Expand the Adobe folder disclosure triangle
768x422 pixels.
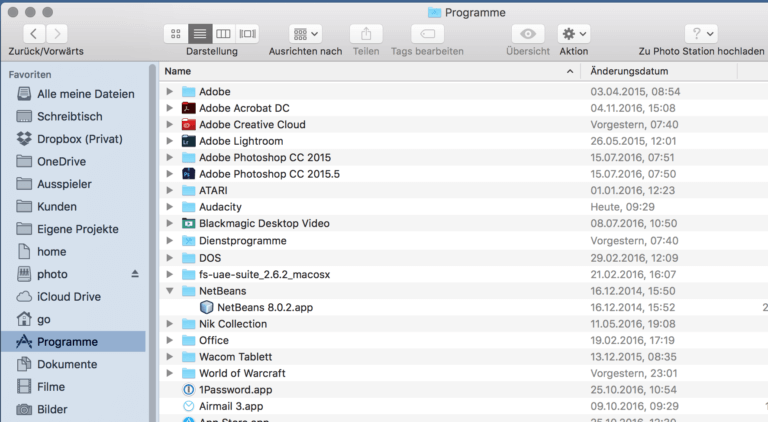(170, 92)
